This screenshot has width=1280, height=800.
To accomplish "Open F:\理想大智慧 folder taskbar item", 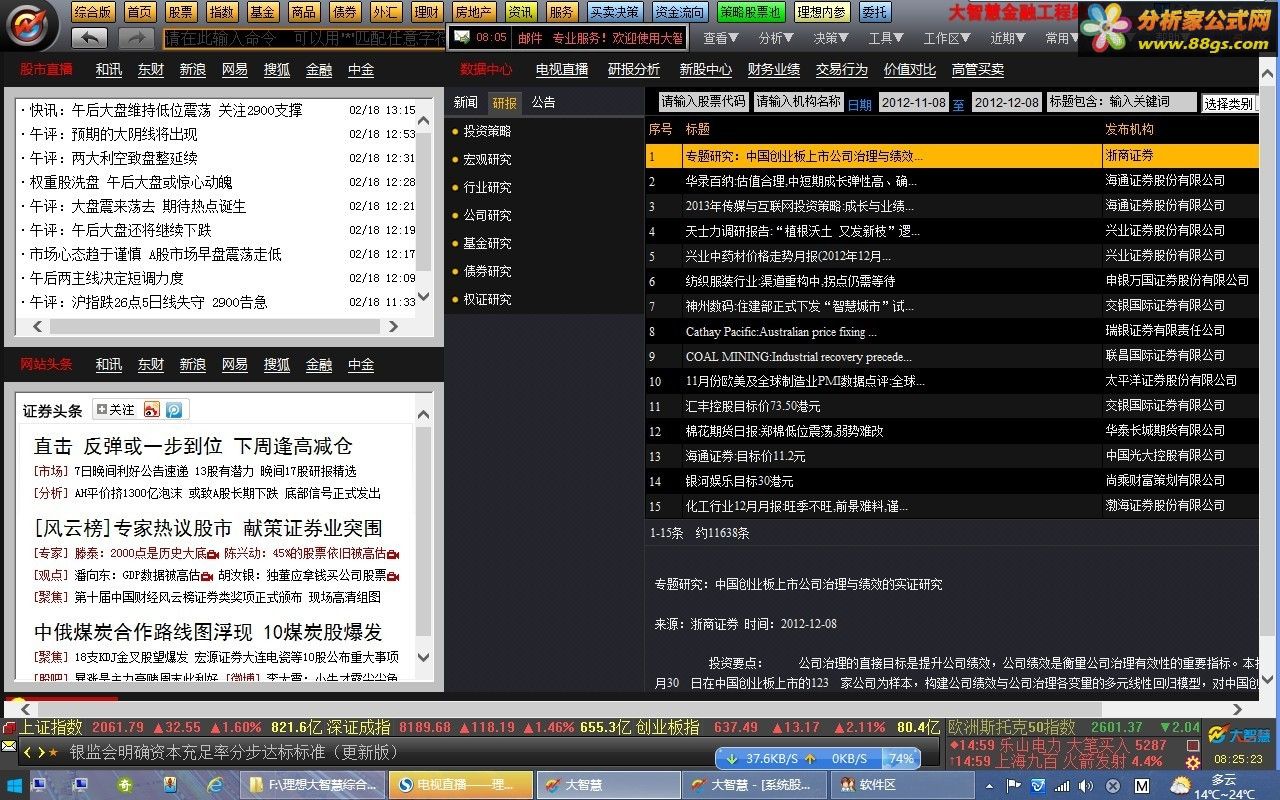I will (x=312, y=785).
